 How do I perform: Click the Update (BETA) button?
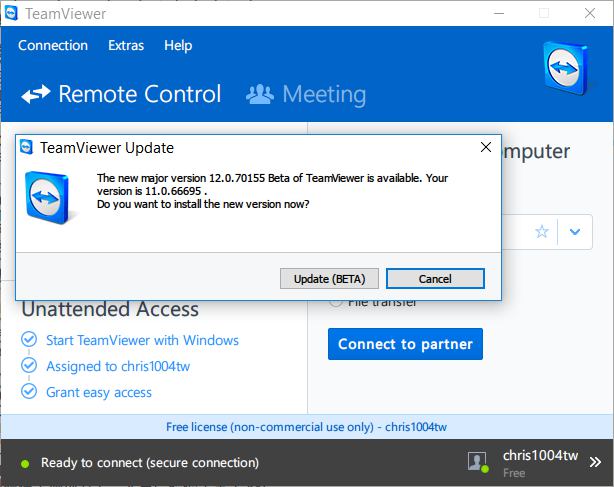point(329,279)
